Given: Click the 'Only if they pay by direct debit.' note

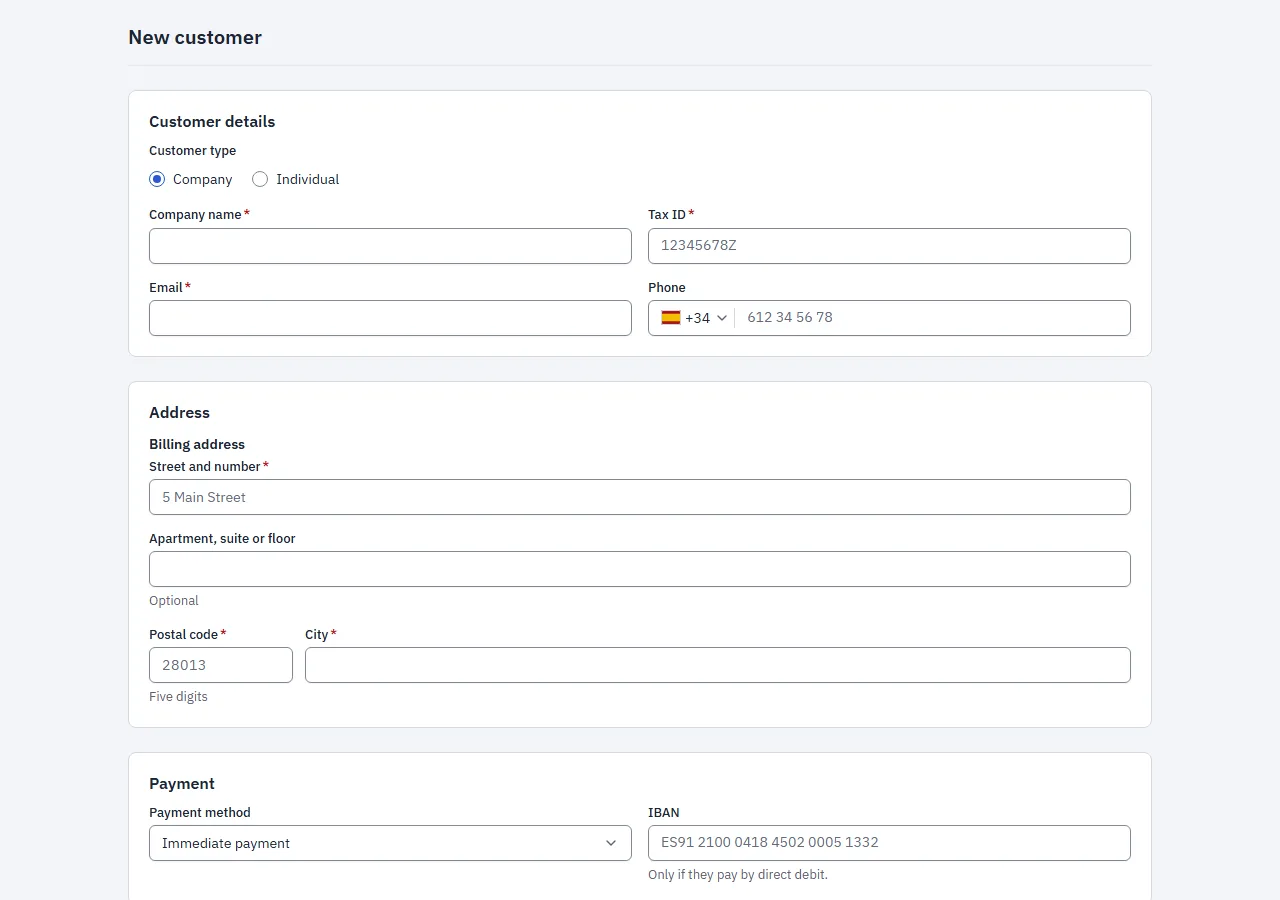Looking at the screenshot, I should 738,875.
